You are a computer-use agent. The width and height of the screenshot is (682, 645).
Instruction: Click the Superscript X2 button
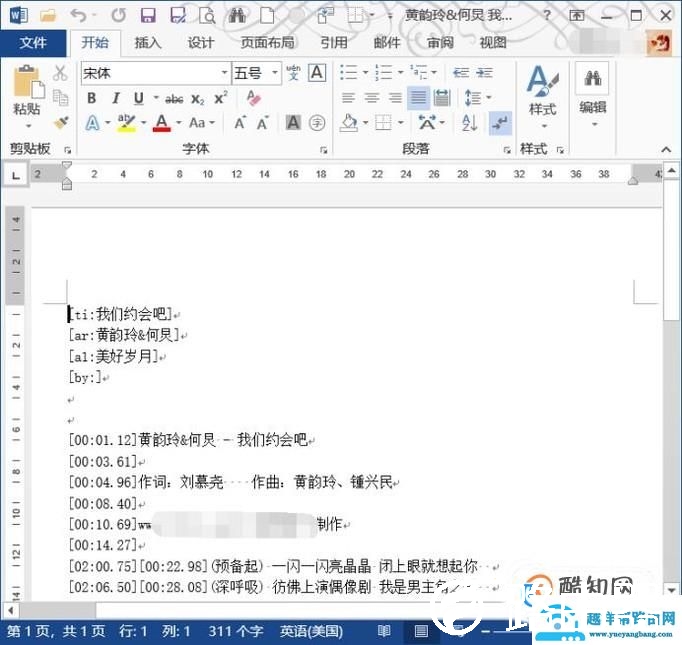pos(221,98)
